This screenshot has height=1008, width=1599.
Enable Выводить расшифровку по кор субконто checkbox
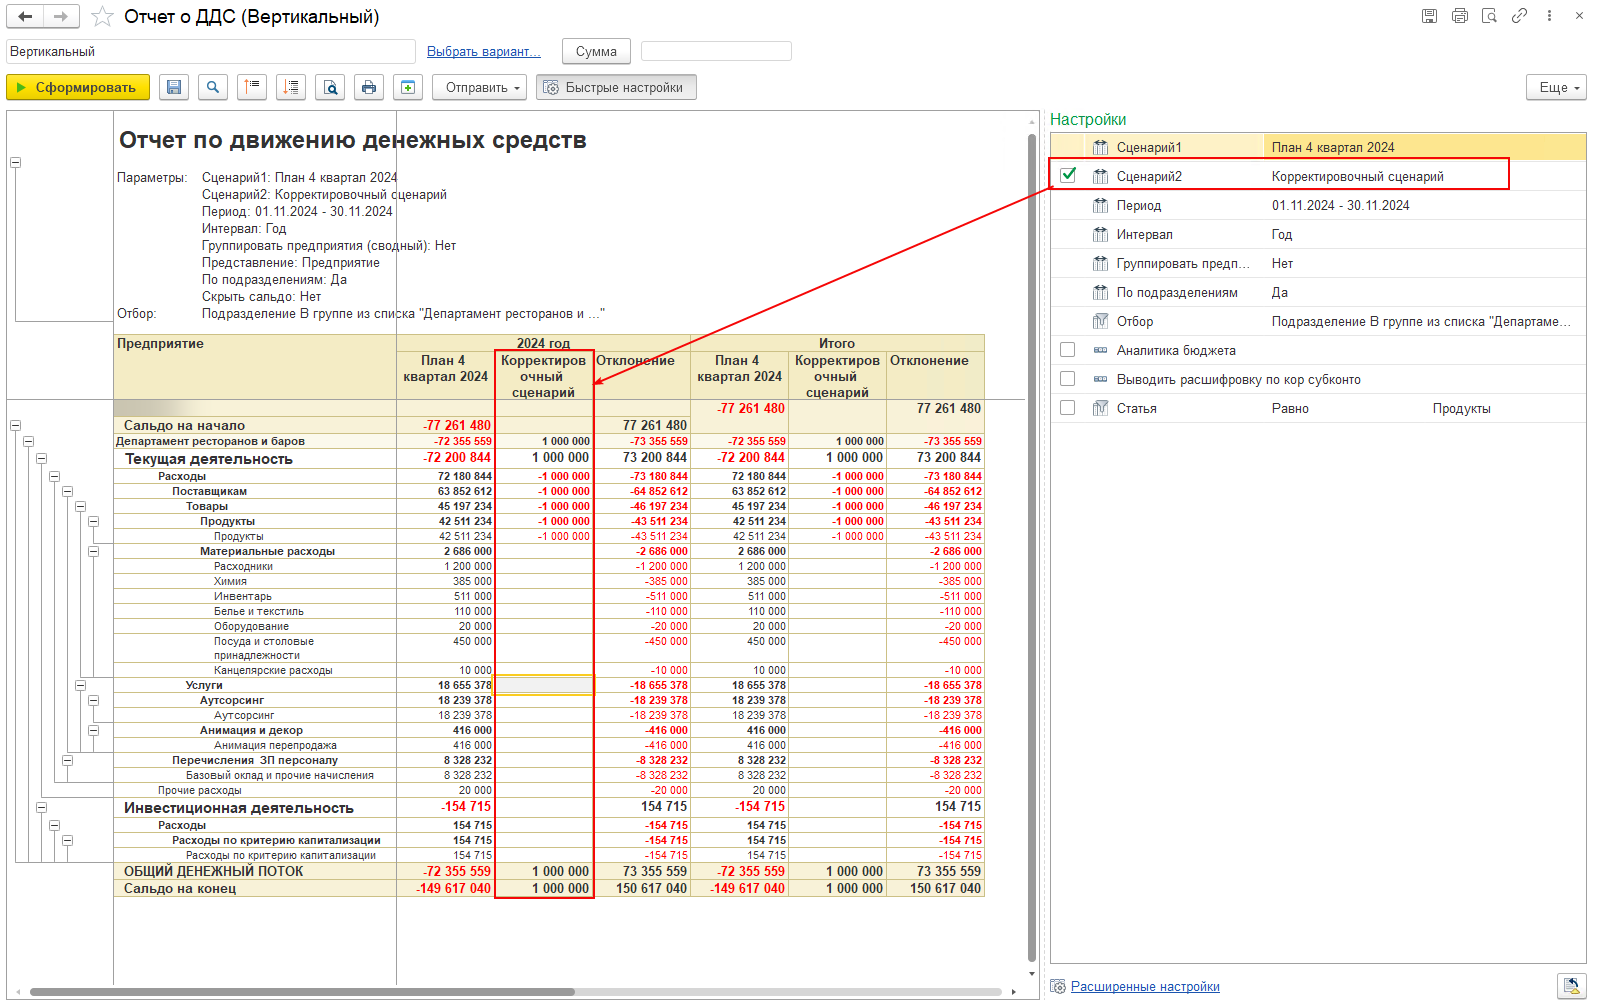click(1068, 379)
